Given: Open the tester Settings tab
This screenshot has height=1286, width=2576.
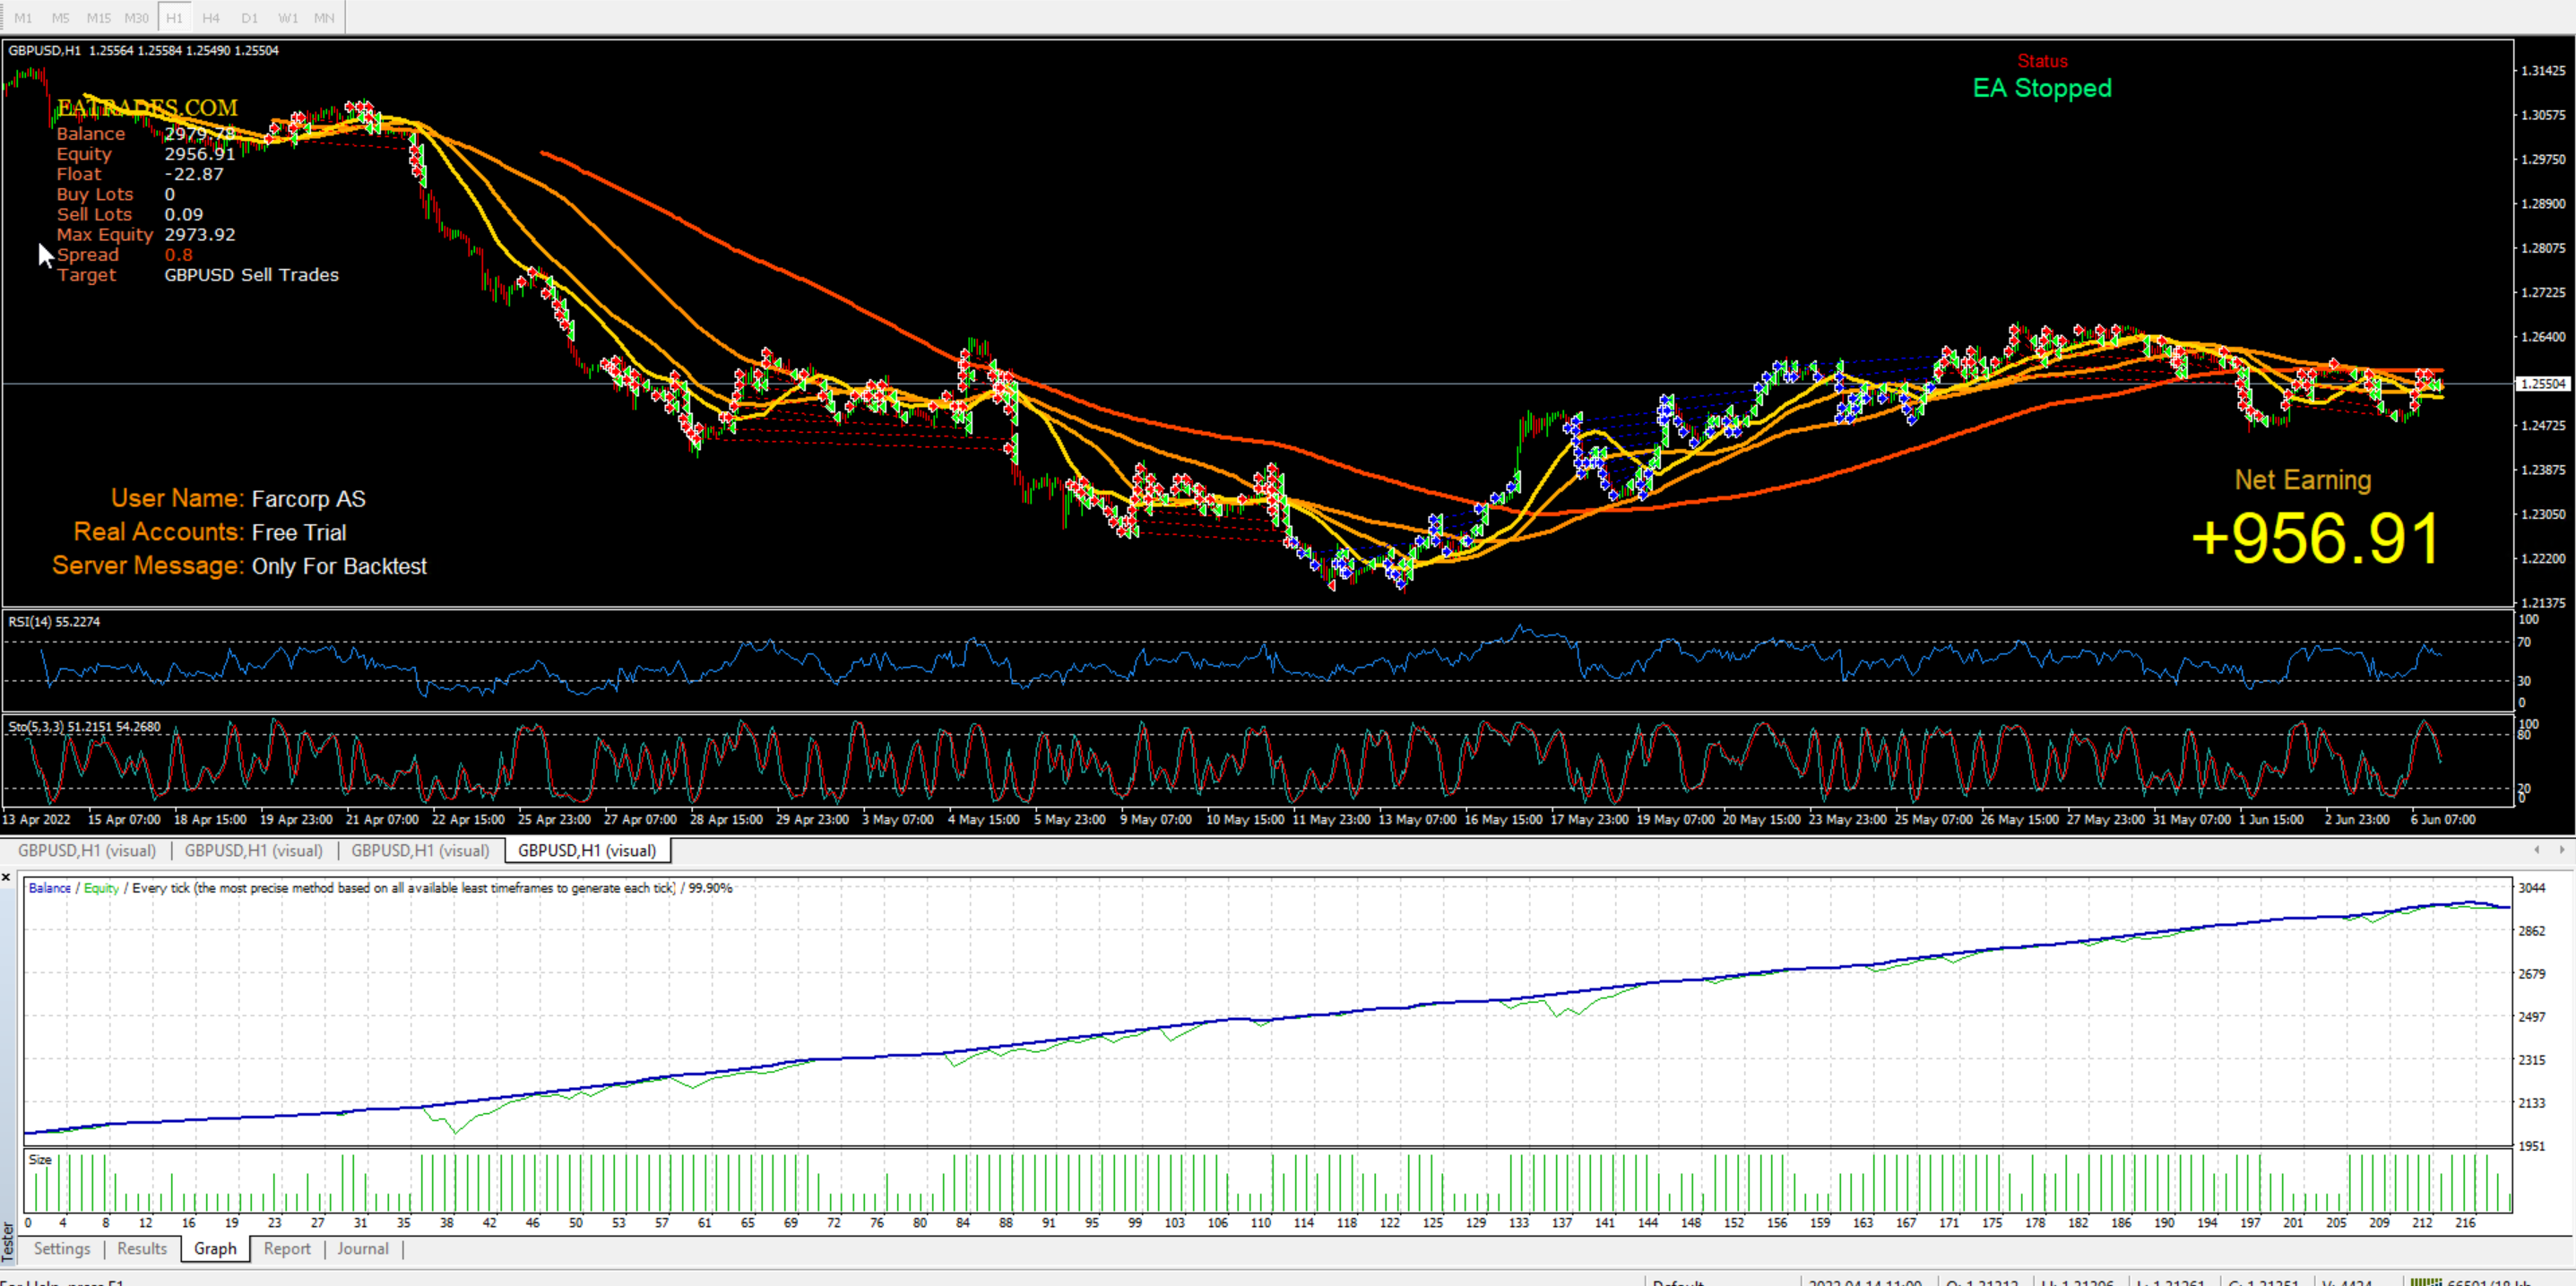Looking at the screenshot, I should point(62,1248).
